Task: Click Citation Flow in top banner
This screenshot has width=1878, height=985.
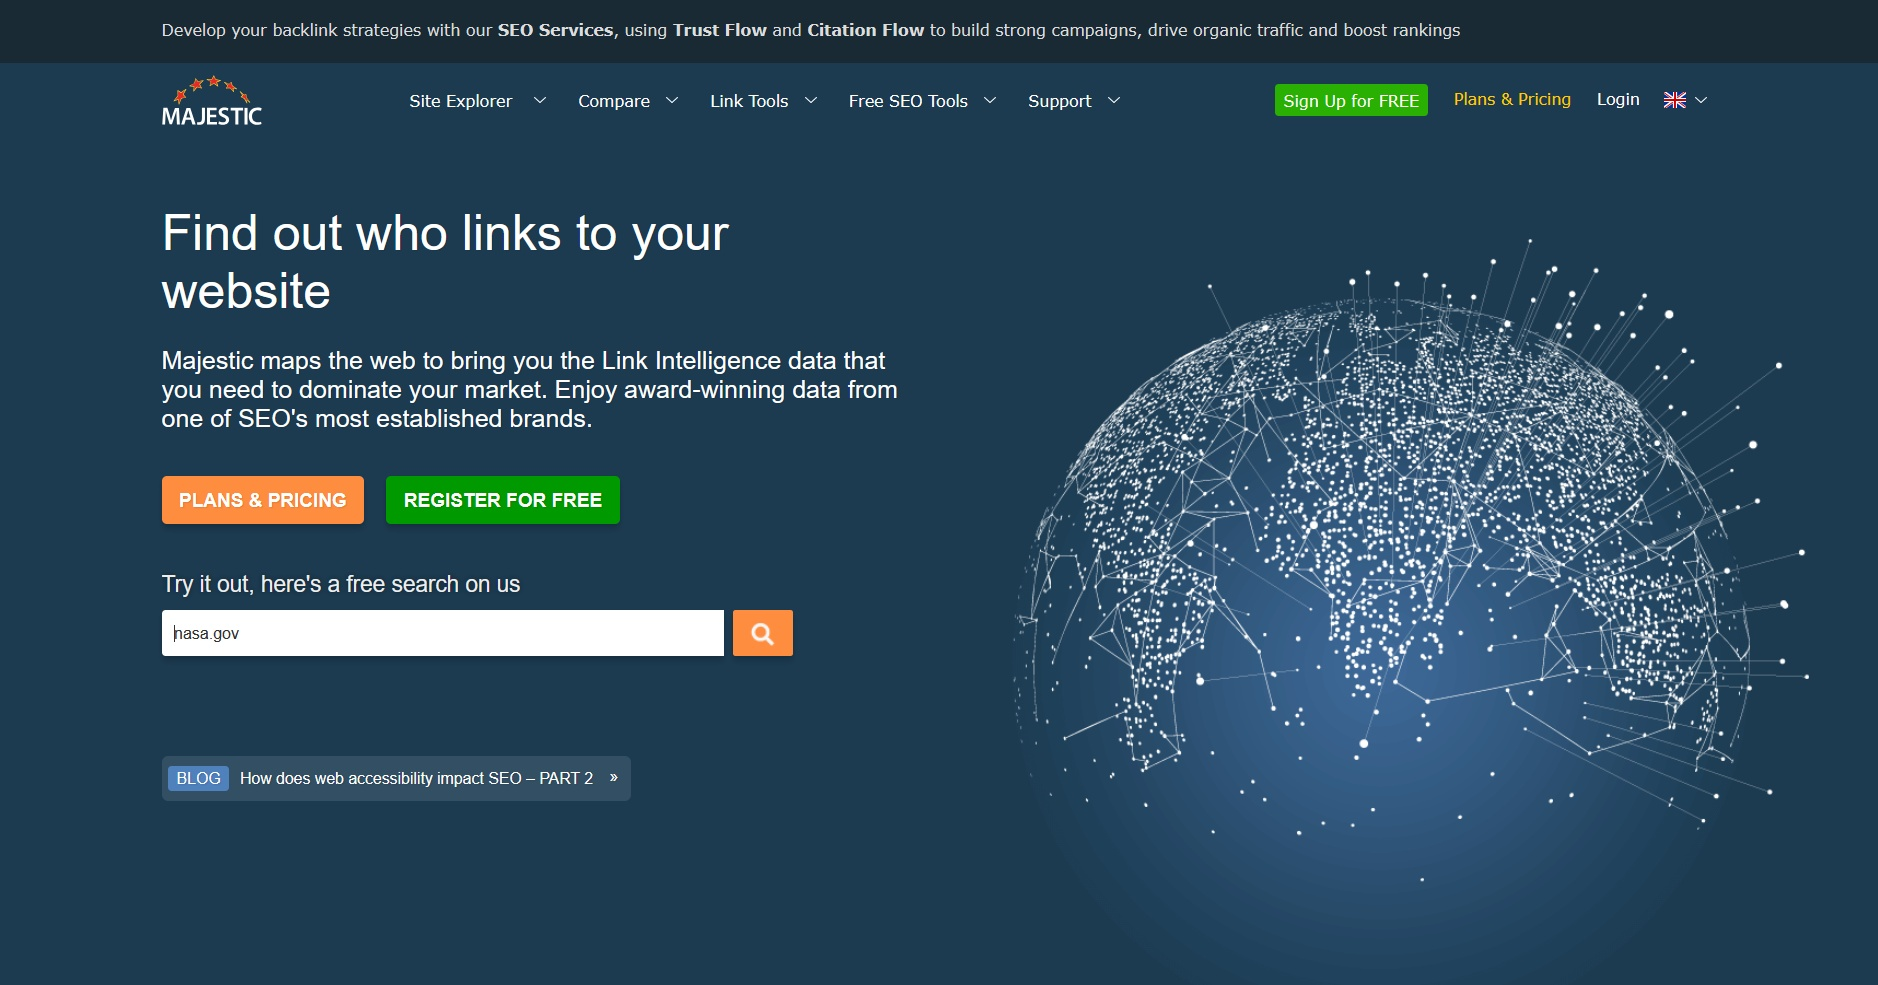Action: tap(866, 30)
